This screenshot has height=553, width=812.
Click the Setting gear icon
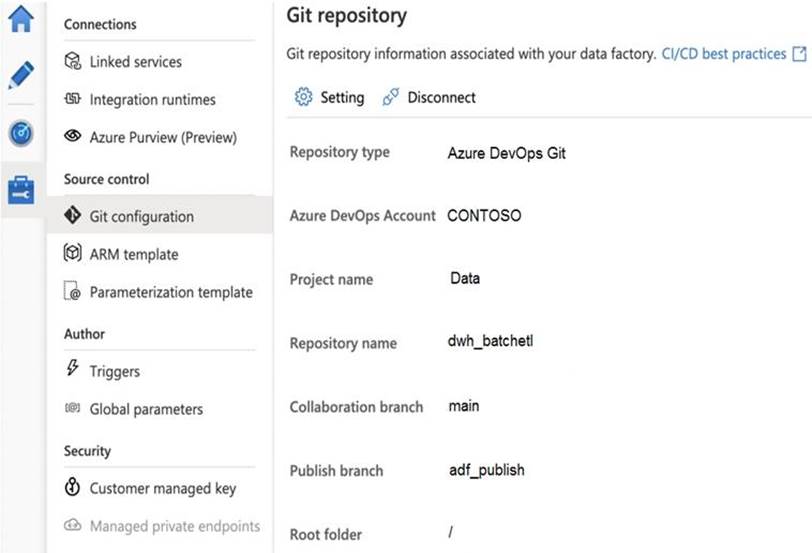pos(303,97)
